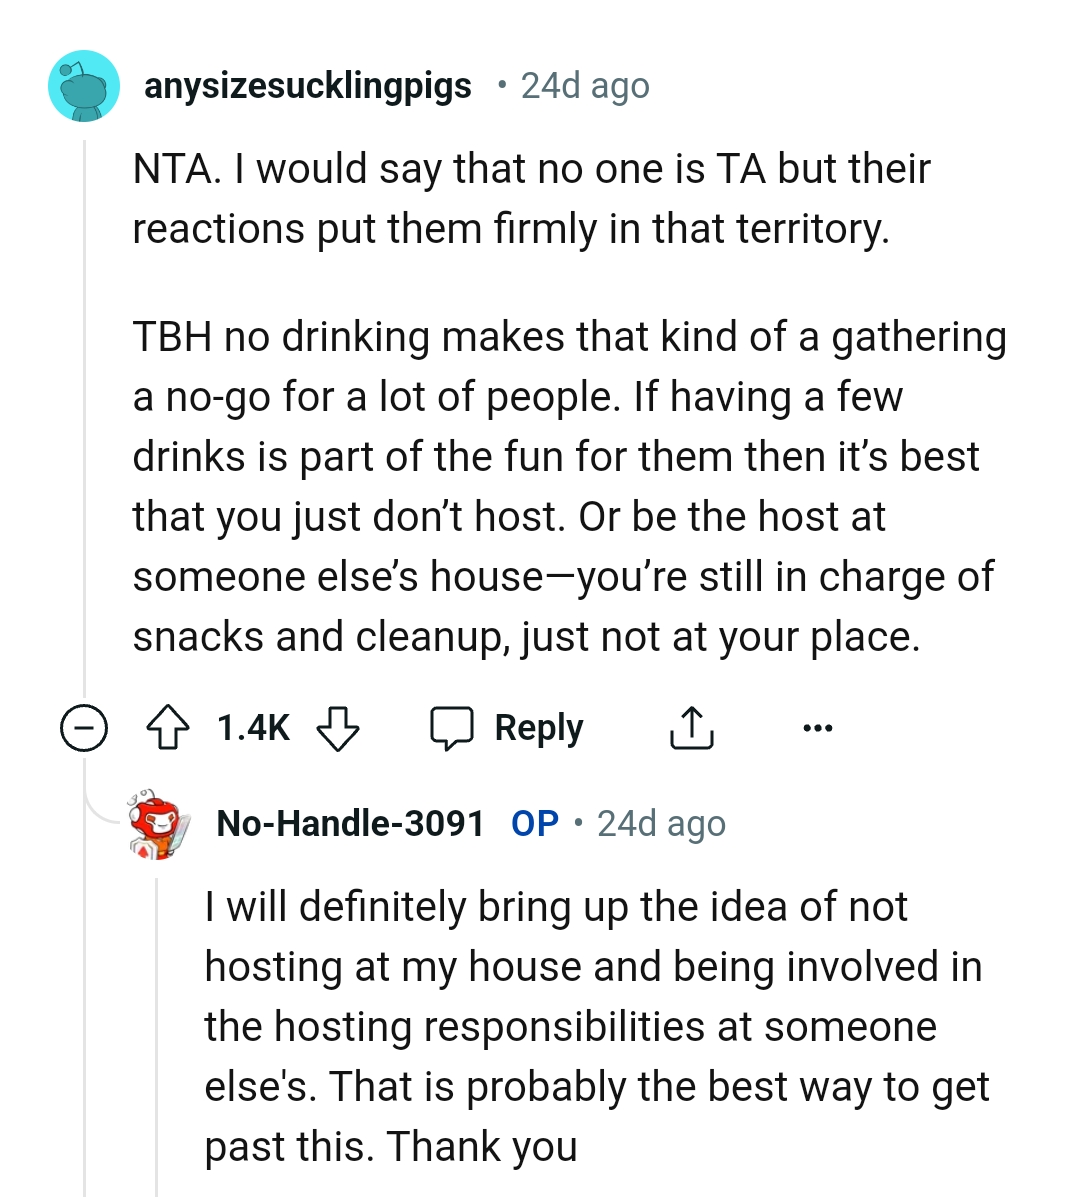Toggle the downvote state
The image size is (1080, 1197).
[x=338, y=727]
